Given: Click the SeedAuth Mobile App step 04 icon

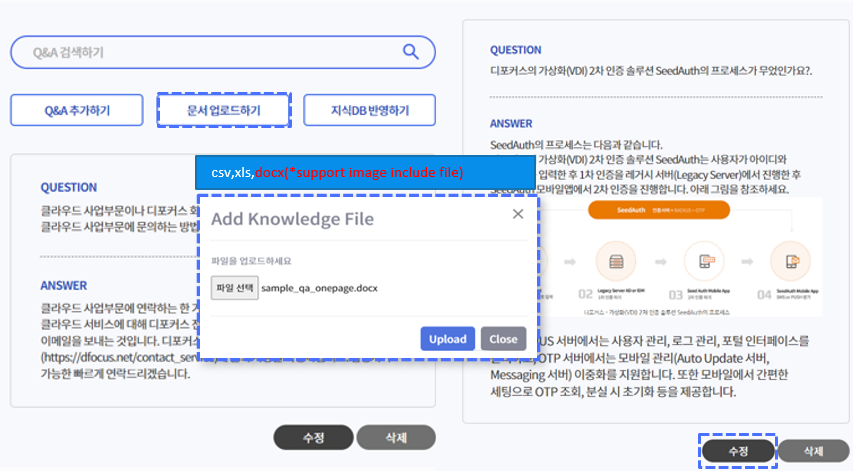Looking at the screenshot, I should 790,262.
